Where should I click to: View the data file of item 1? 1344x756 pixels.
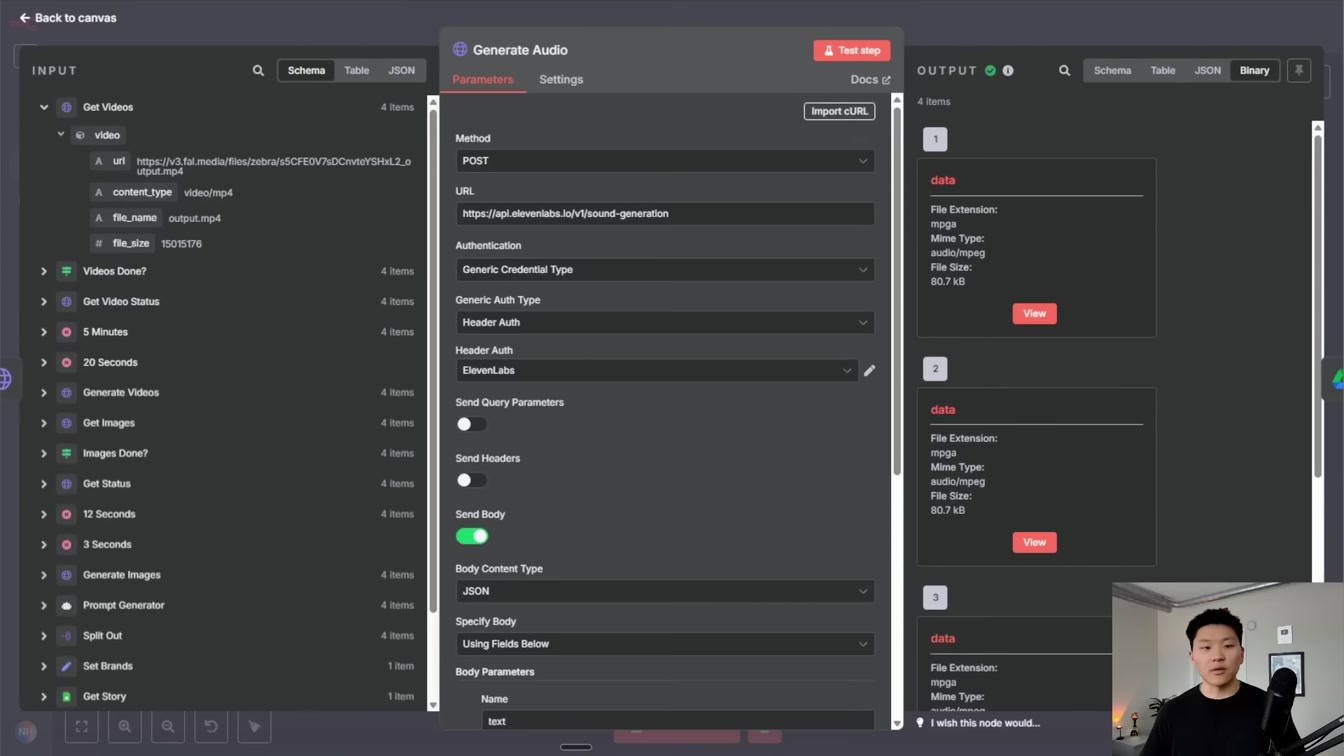pyautogui.click(x=1034, y=314)
